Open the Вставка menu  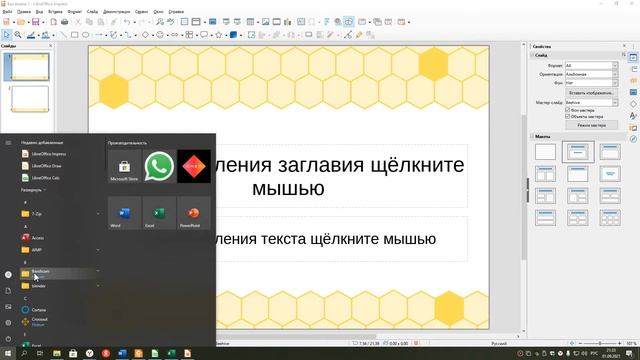pyautogui.click(x=55, y=12)
